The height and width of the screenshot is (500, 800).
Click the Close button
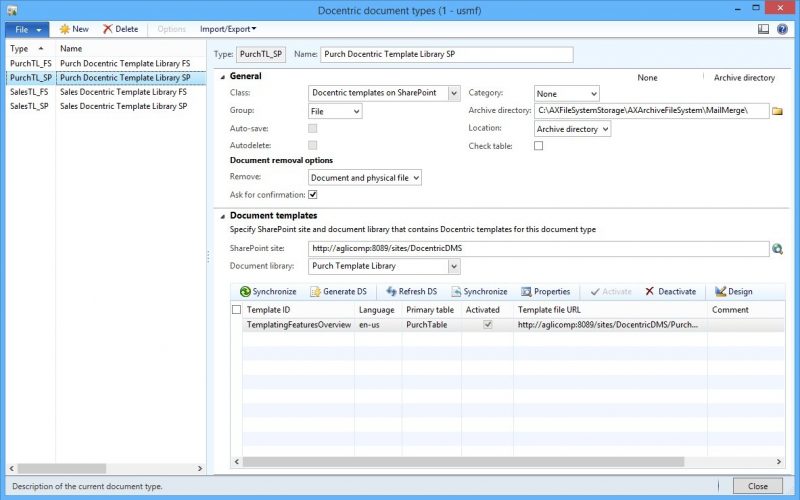(x=758, y=486)
